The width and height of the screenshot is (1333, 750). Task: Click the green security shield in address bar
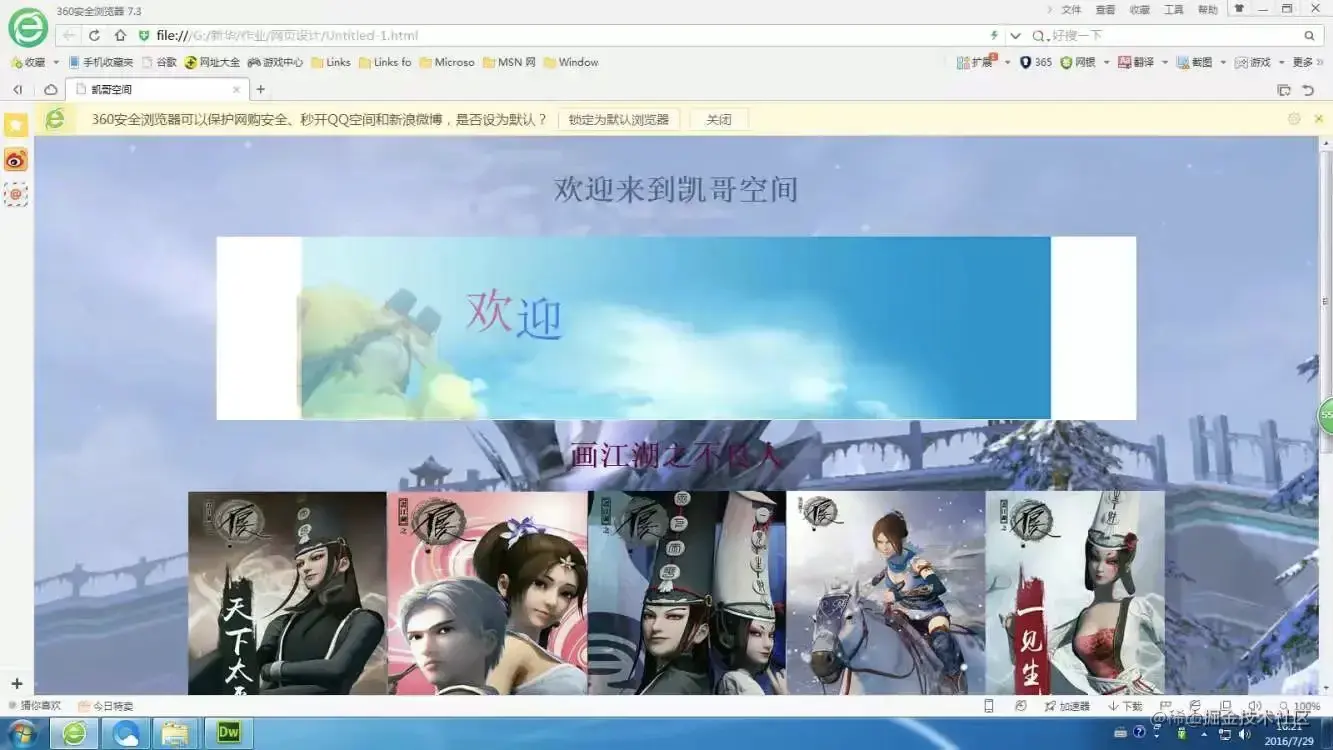point(144,35)
